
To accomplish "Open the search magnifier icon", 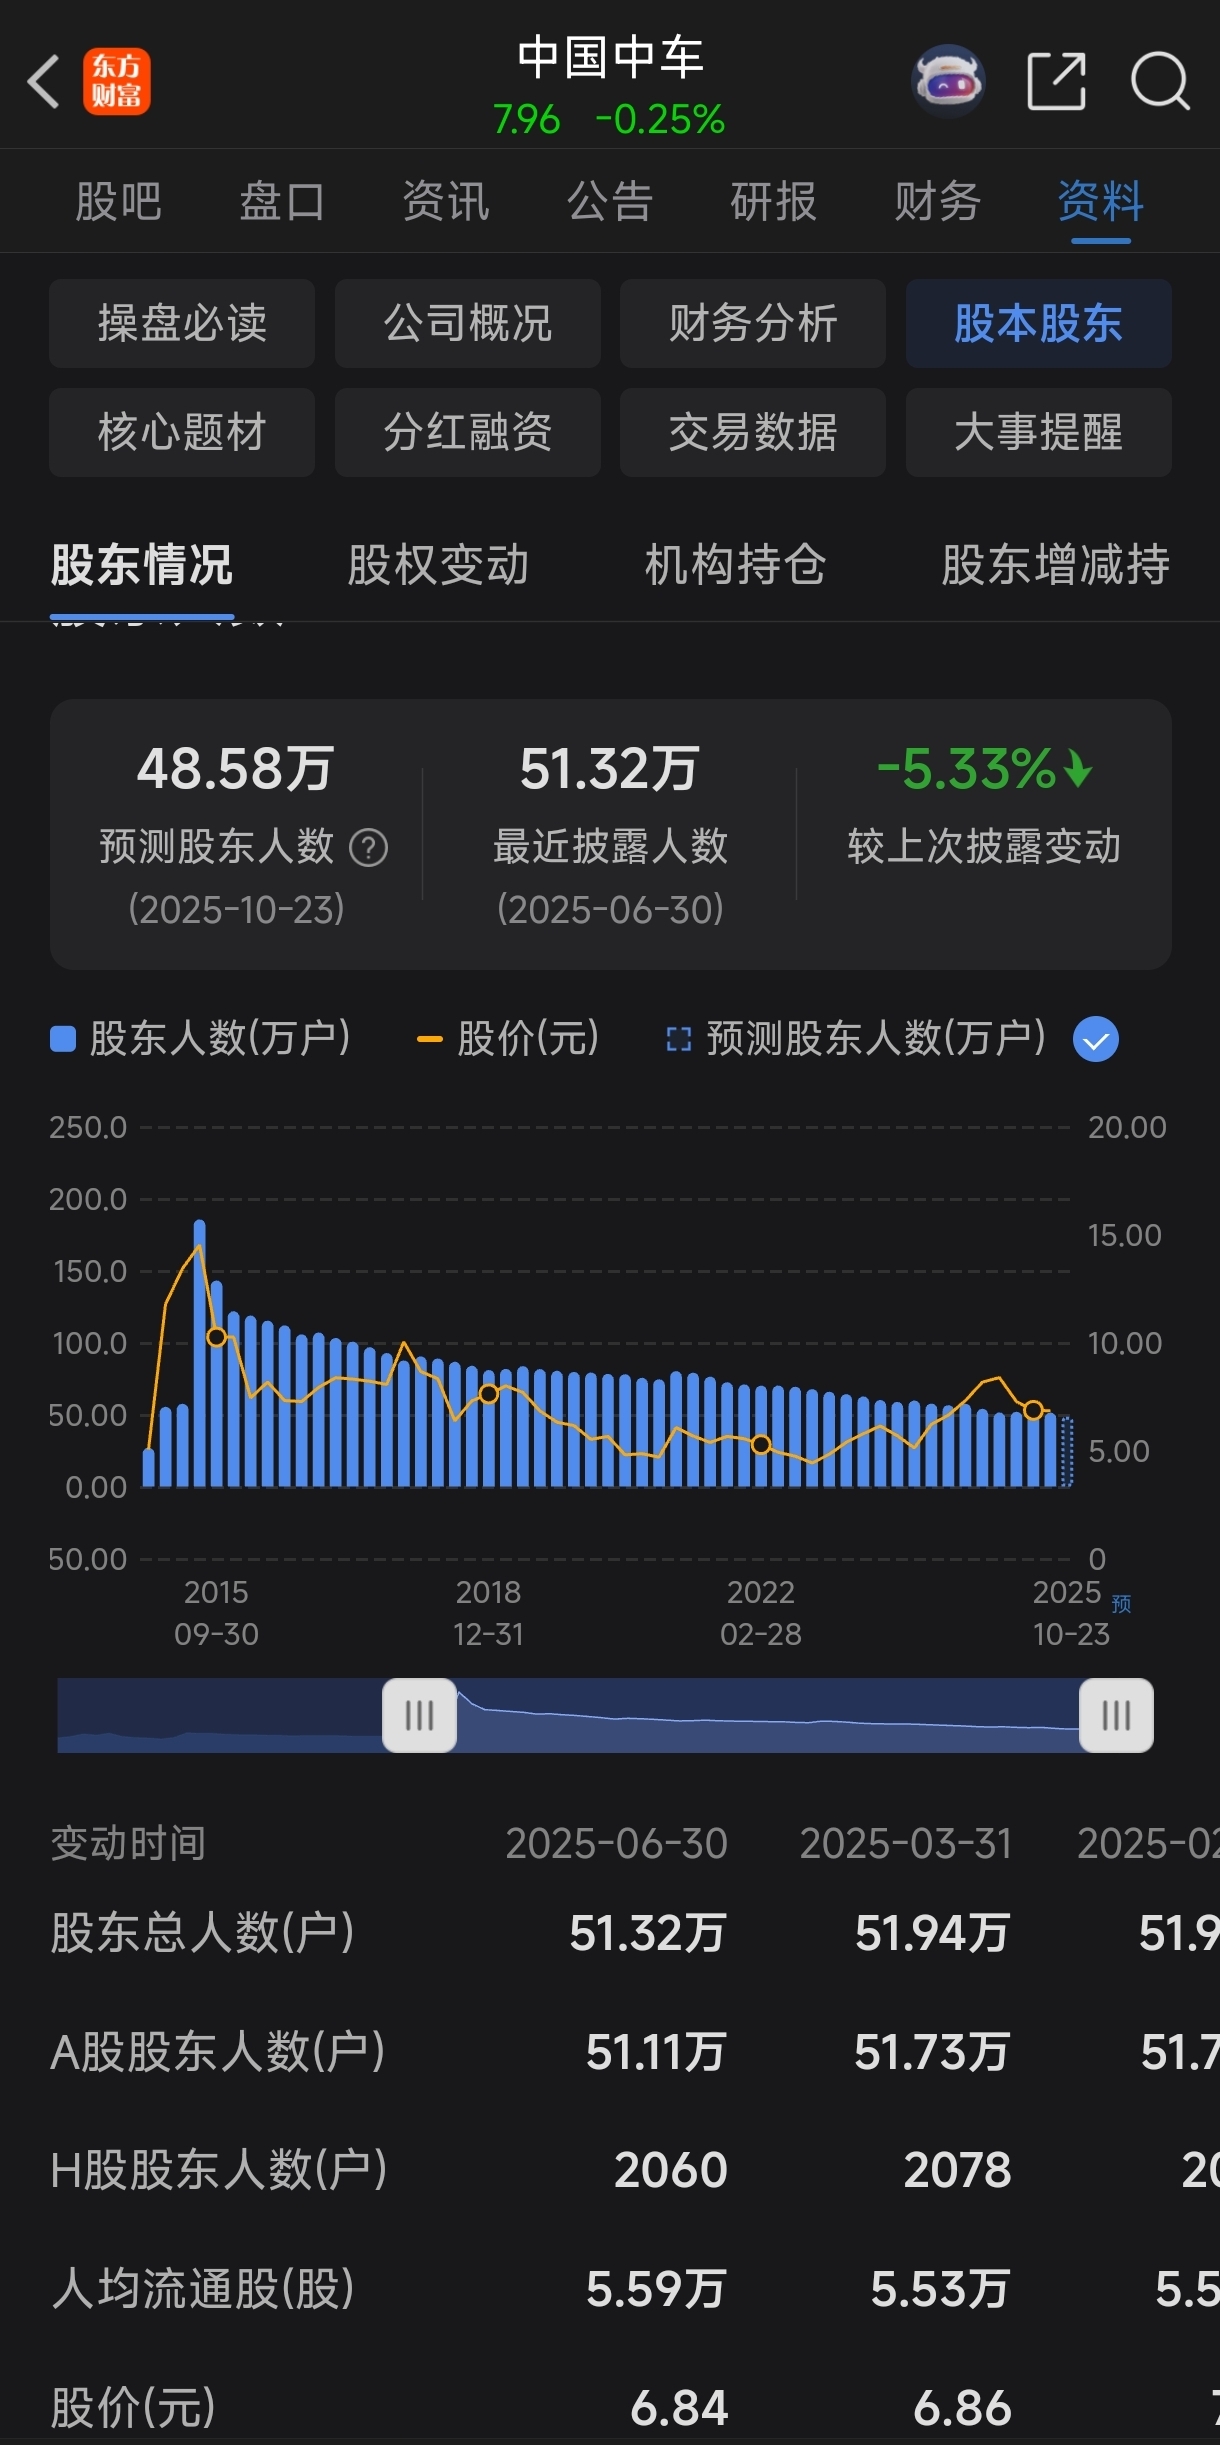I will [1160, 81].
